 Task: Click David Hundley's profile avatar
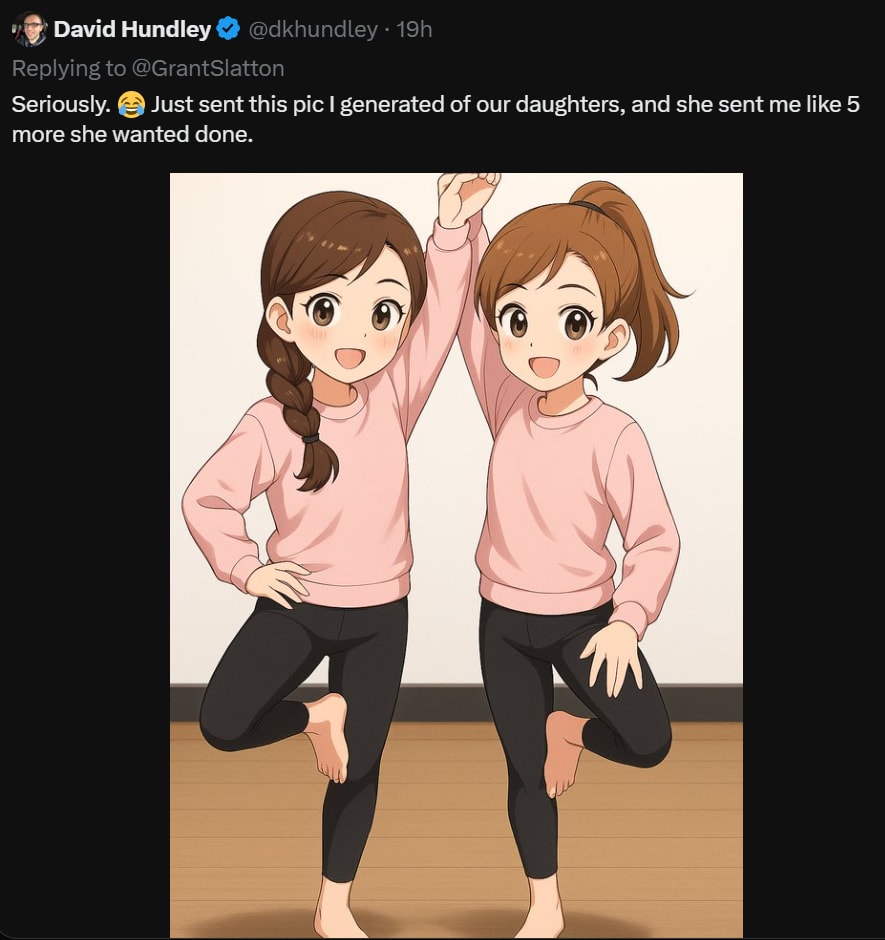click(x=29, y=29)
